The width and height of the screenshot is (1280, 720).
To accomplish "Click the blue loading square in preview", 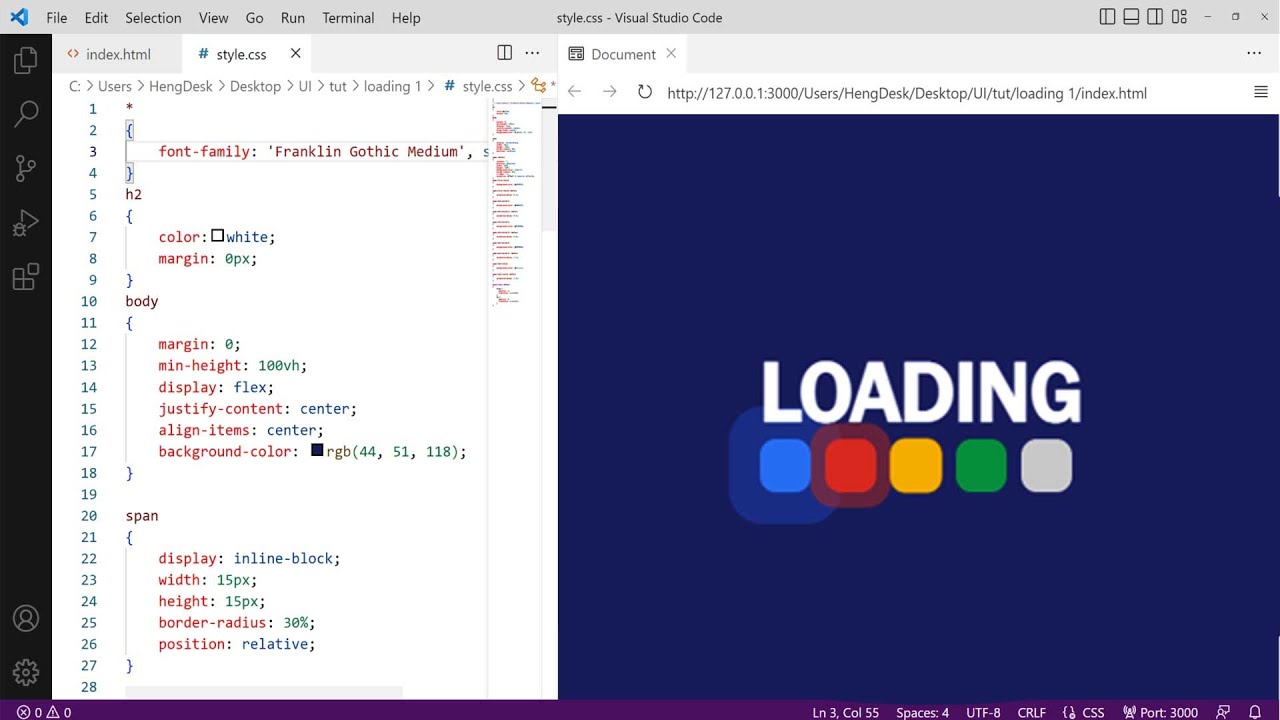I will tap(785, 466).
